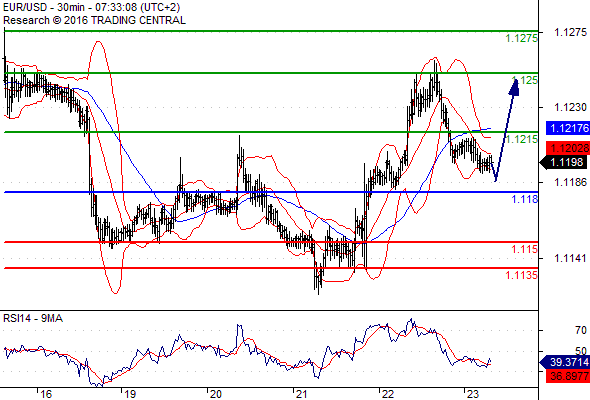Click the green 1.125 resistance label
Image resolution: width=590 pixels, height=400 pixels.
[525, 80]
